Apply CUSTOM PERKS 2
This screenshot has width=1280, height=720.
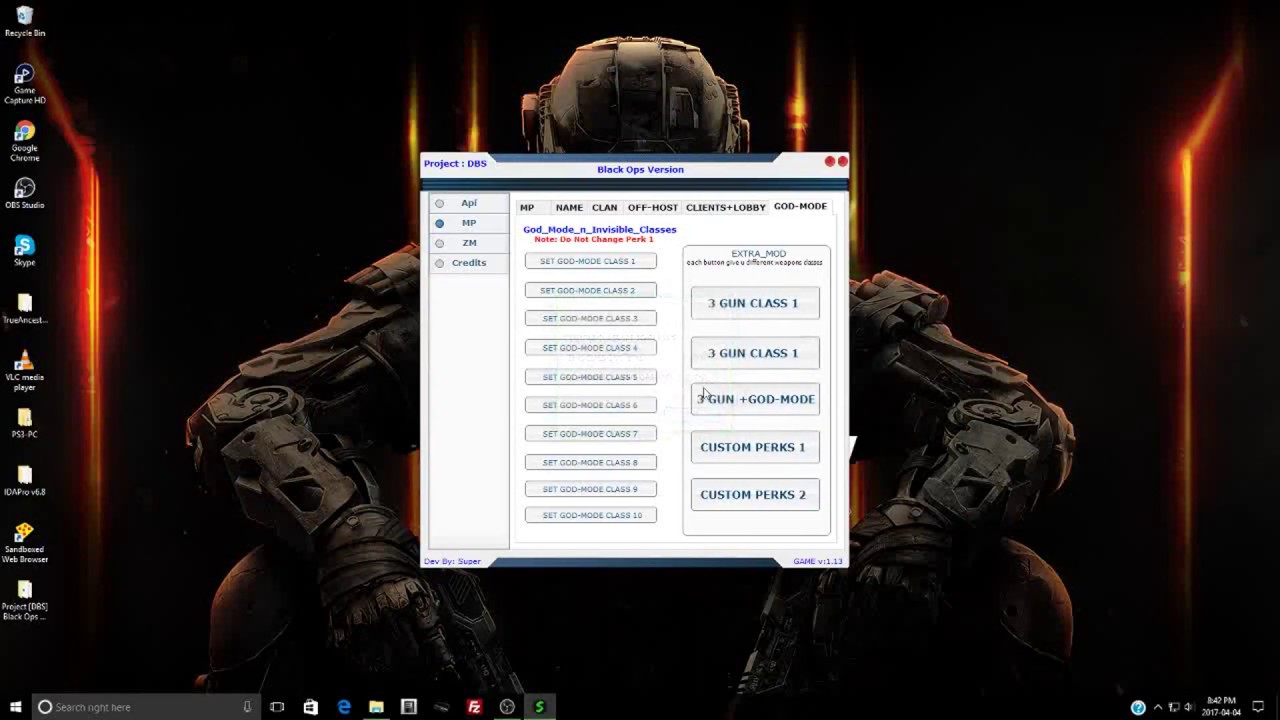(755, 494)
